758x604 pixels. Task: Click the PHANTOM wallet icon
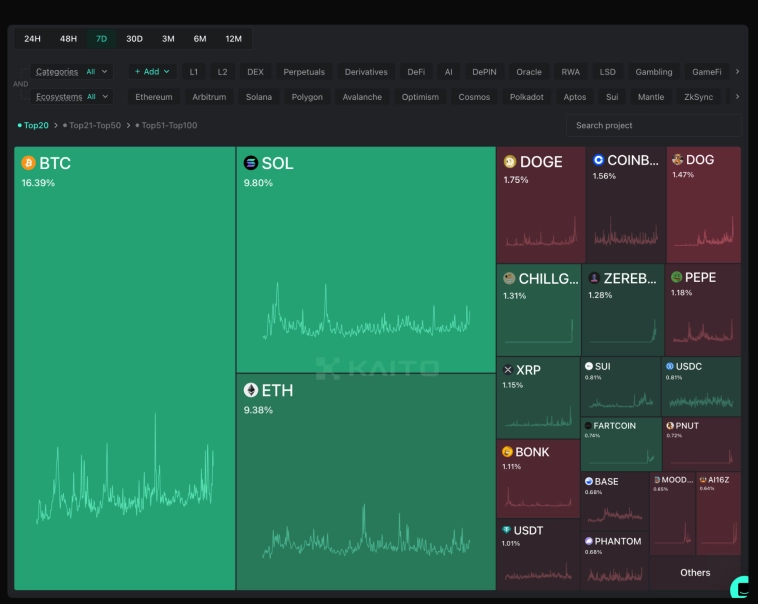click(x=589, y=541)
